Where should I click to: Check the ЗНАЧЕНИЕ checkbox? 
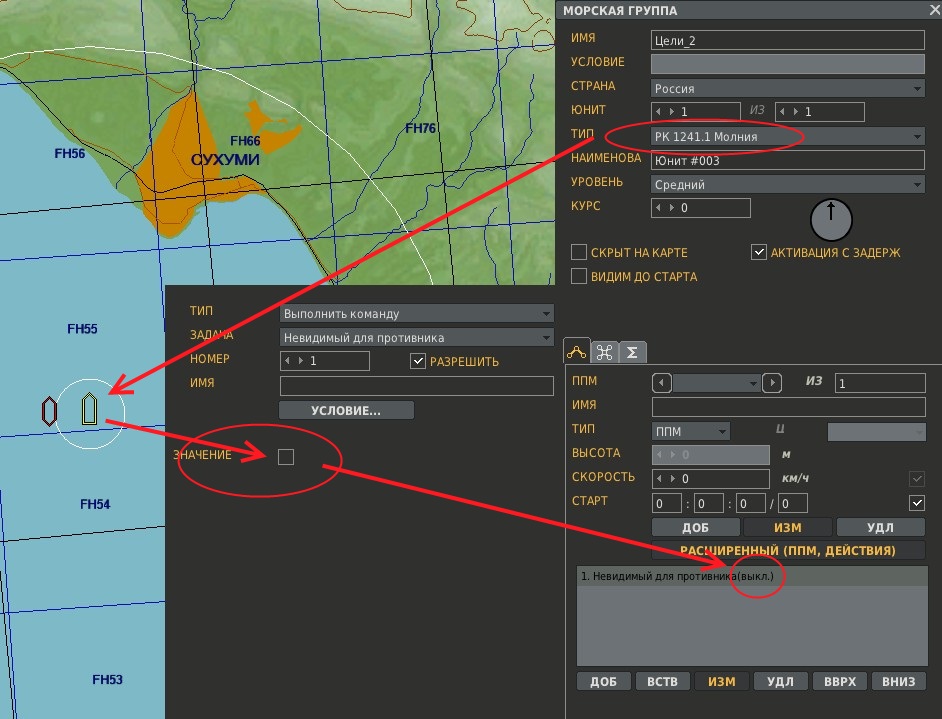click(286, 457)
